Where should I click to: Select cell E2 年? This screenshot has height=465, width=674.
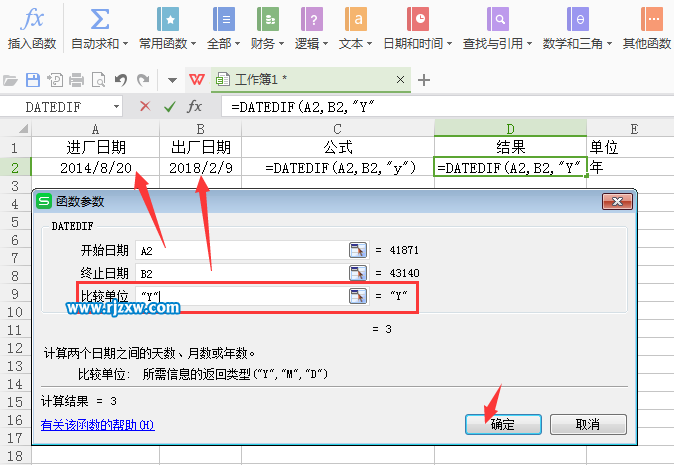click(631, 167)
